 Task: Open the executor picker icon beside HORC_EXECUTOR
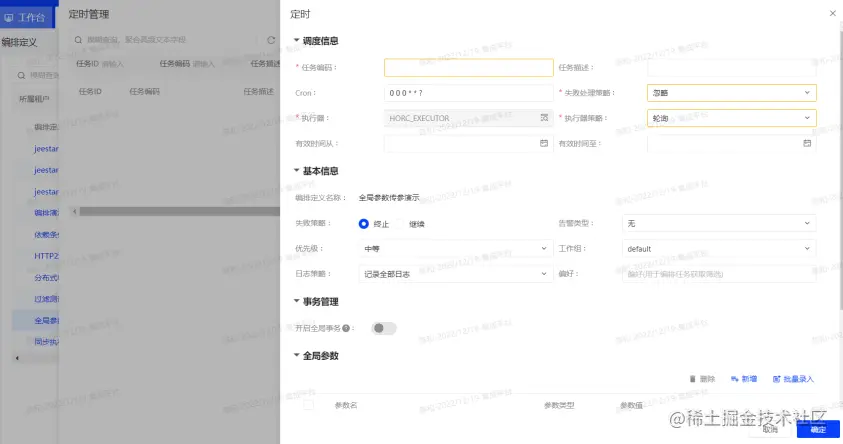[x=544, y=118]
